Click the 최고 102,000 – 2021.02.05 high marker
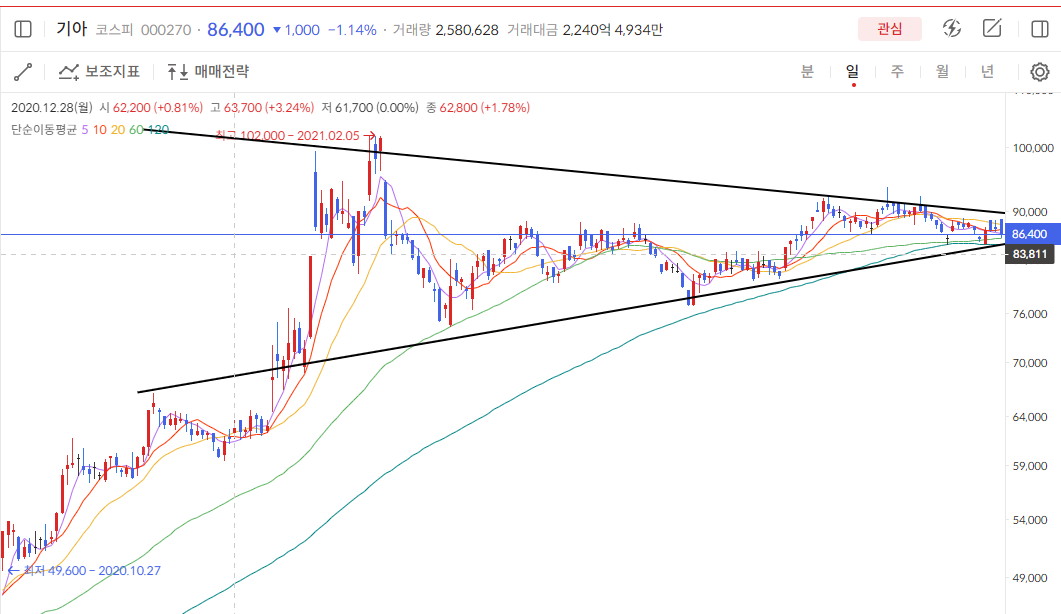Viewport: 1061px width, 614px height. point(295,135)
